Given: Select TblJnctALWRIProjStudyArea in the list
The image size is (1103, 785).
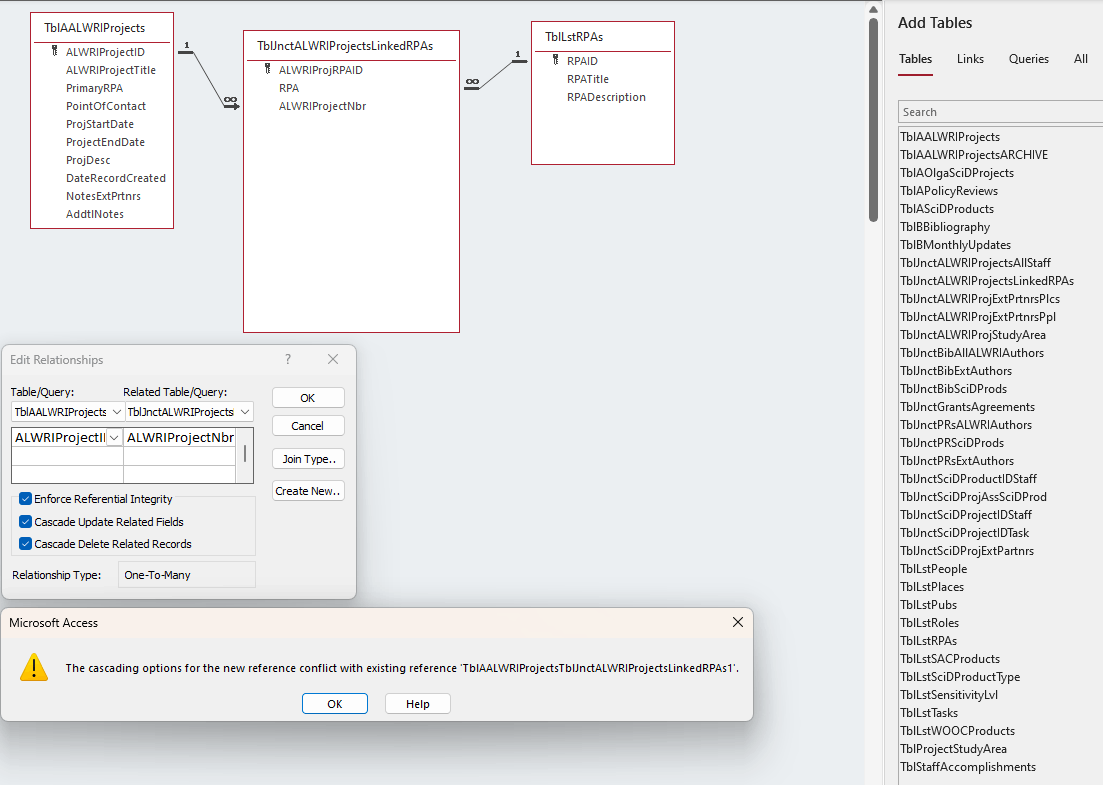Looking at the screenshot, I should pyautogui.click(x=973, y=335).
